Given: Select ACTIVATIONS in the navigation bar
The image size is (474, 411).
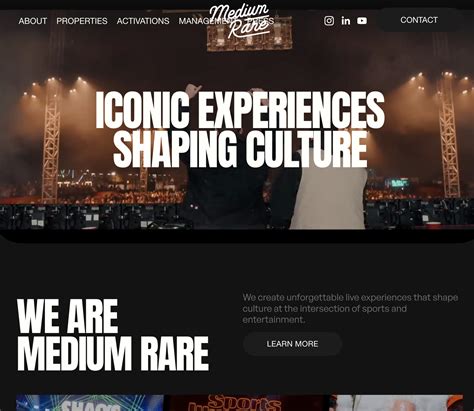Looking at the screenshot, I should (x=143, y=21).
